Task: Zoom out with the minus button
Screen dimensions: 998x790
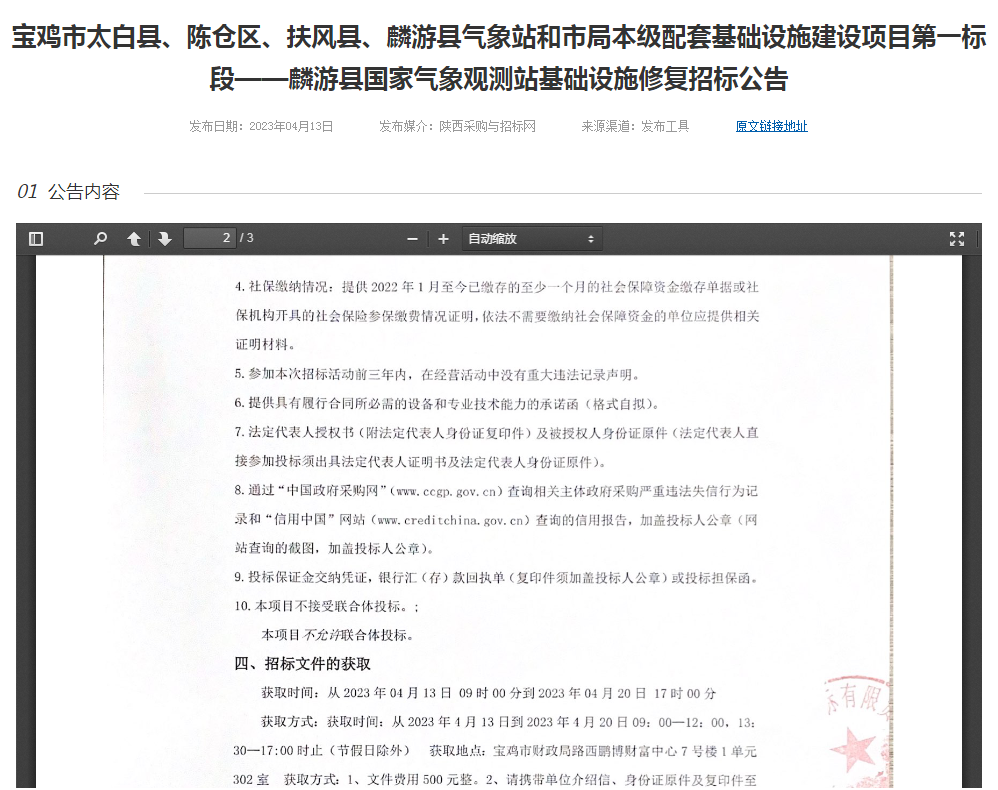Action: (x=412, y=239)
